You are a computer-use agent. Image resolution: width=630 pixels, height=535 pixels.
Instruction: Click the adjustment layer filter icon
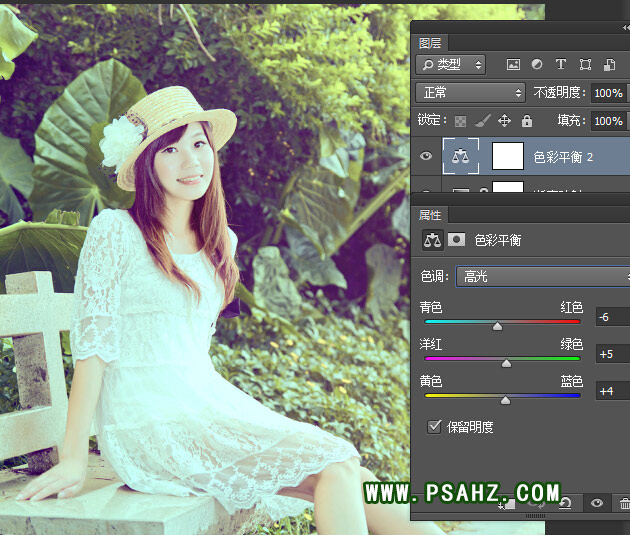(537, 65)
